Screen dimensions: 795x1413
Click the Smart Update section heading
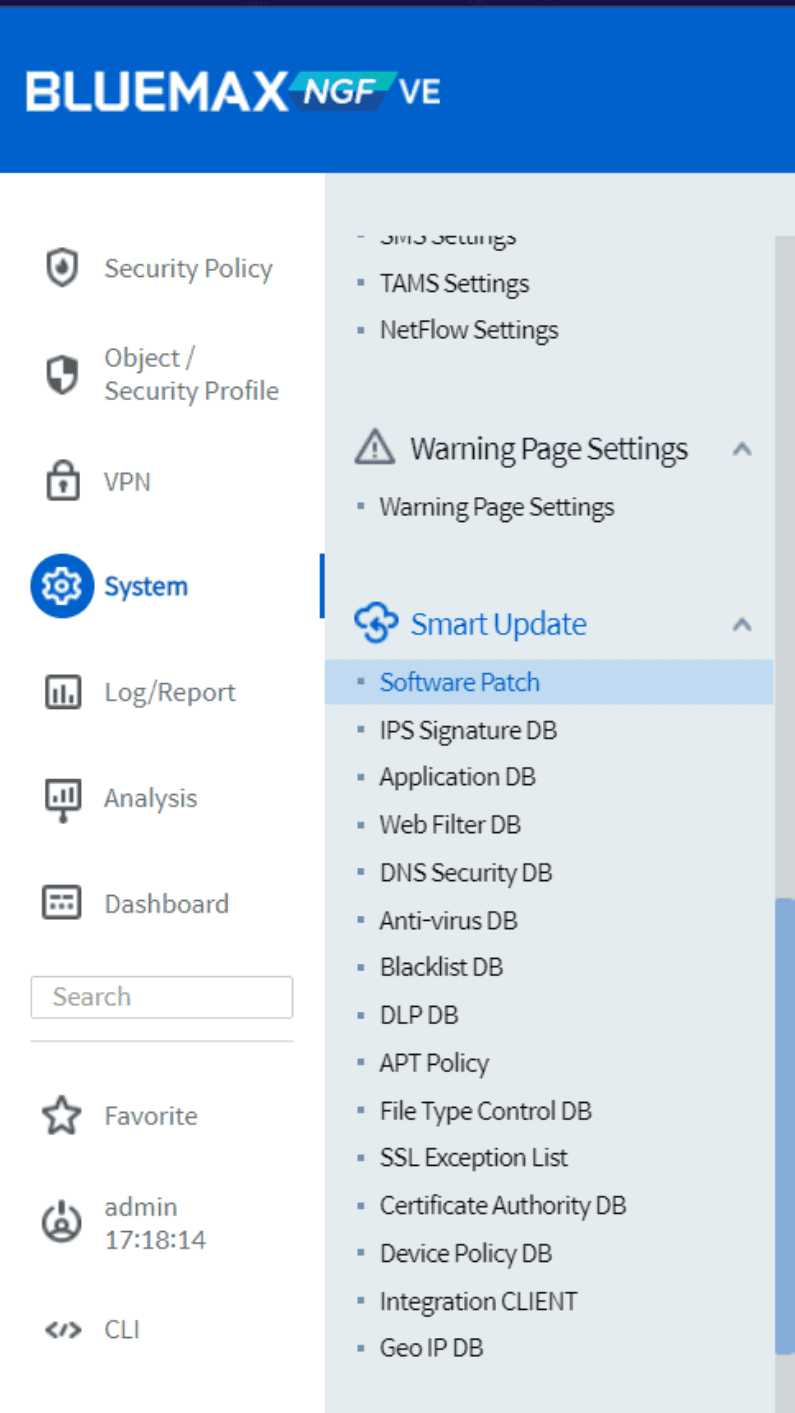coord(499,624)
